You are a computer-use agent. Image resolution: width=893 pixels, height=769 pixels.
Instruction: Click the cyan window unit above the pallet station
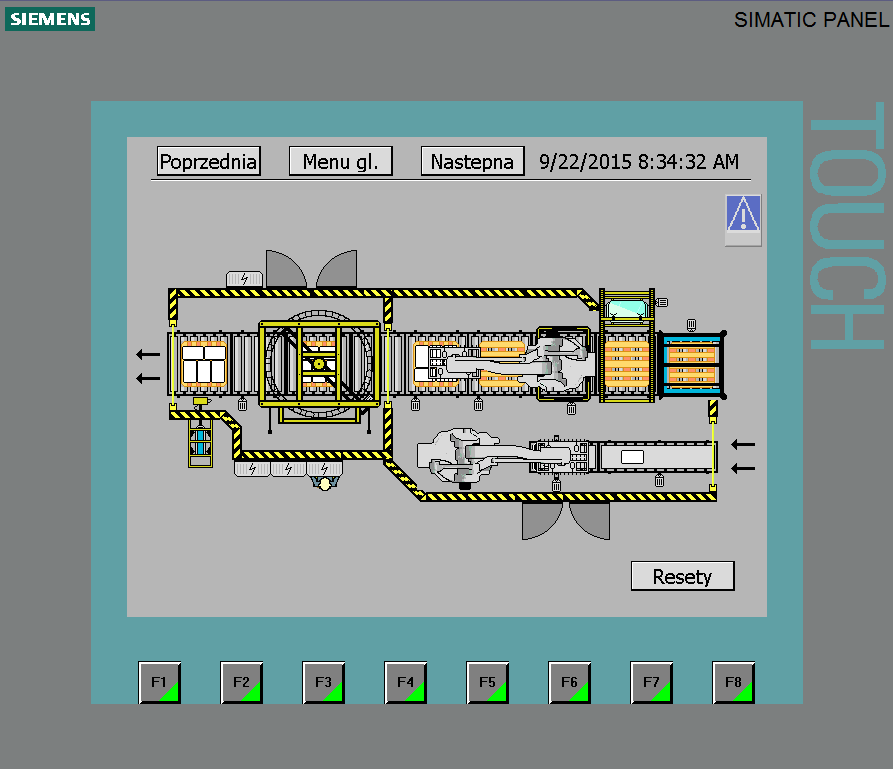[626, 309]
